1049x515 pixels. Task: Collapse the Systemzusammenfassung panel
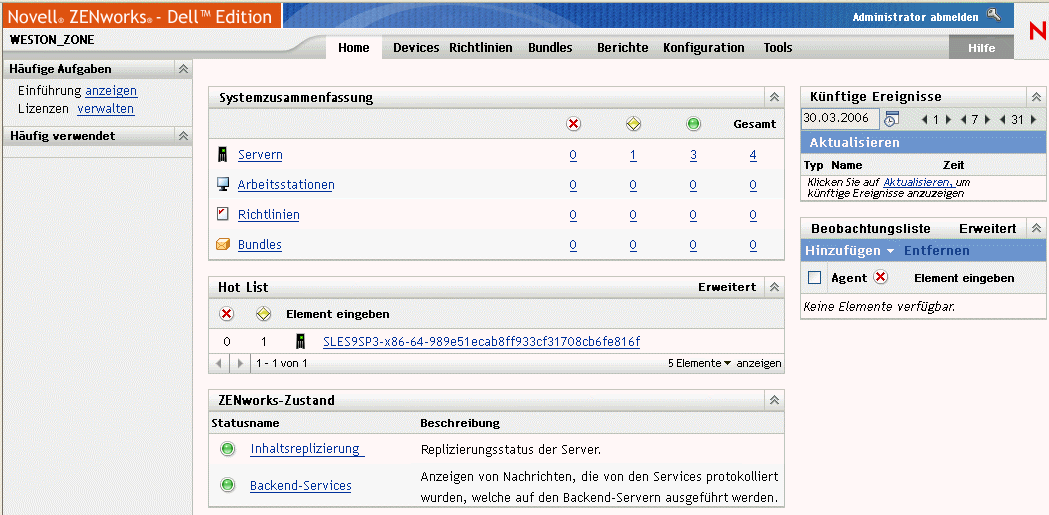tap(775, 98)
